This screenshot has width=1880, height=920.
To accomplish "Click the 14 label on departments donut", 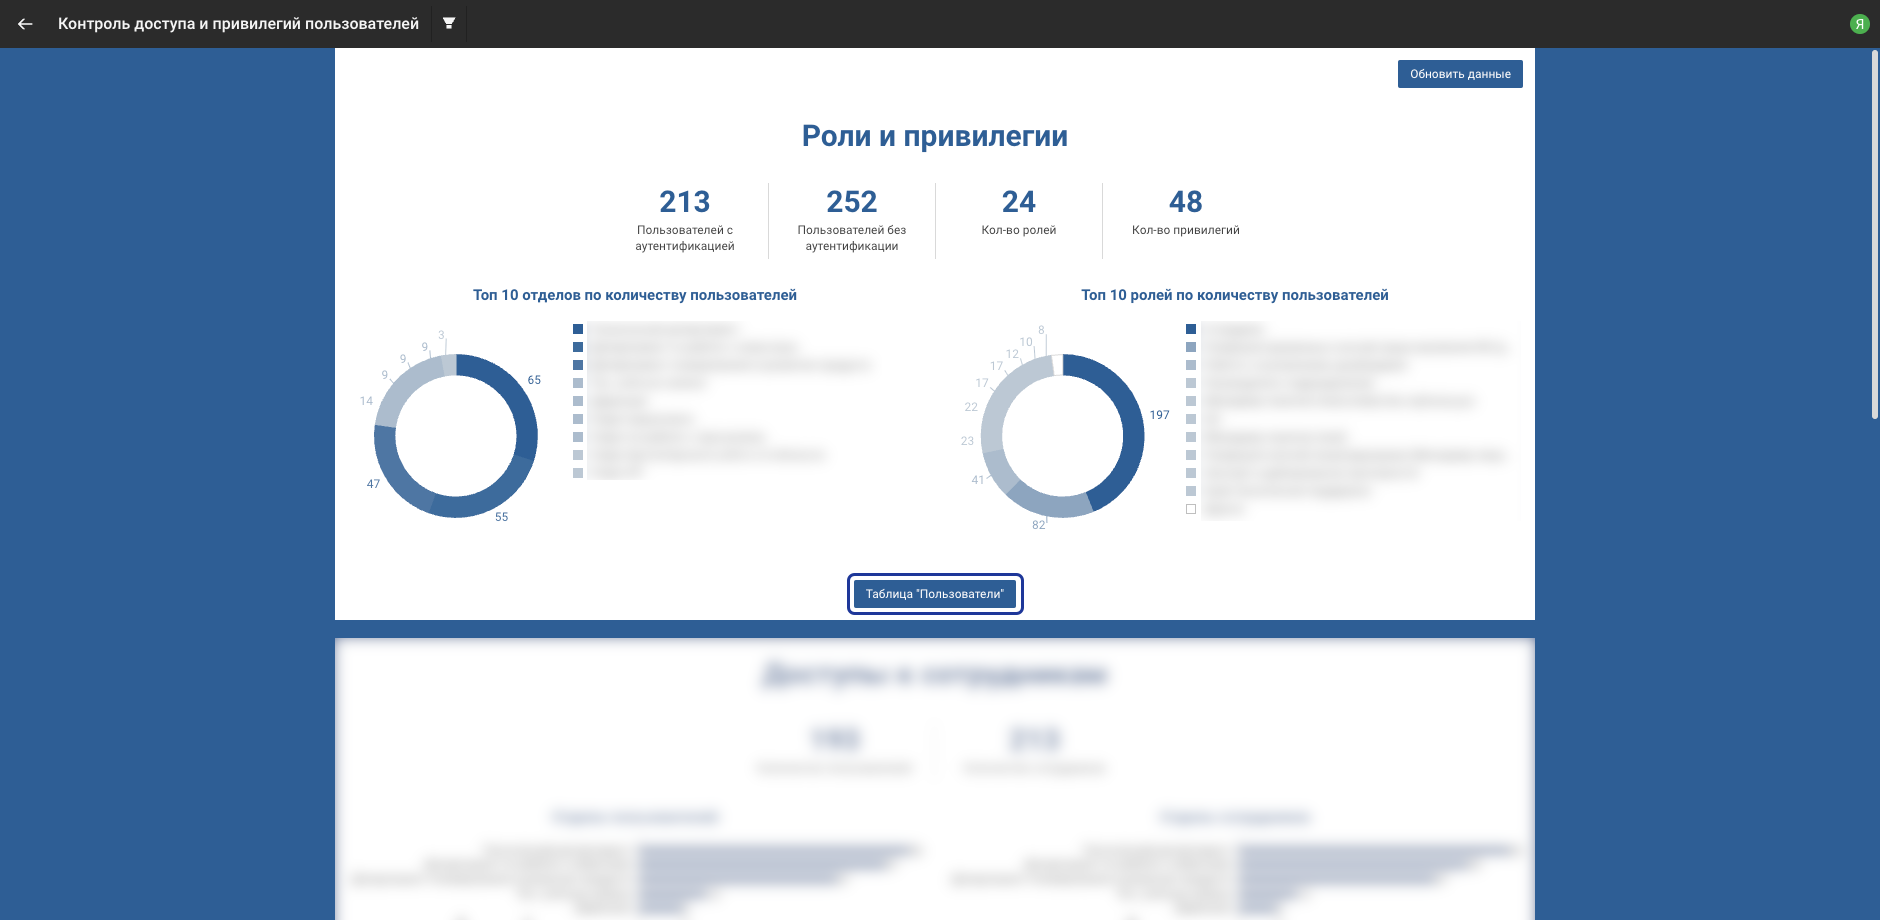I will pyautogui.click(x=366, y=401).
